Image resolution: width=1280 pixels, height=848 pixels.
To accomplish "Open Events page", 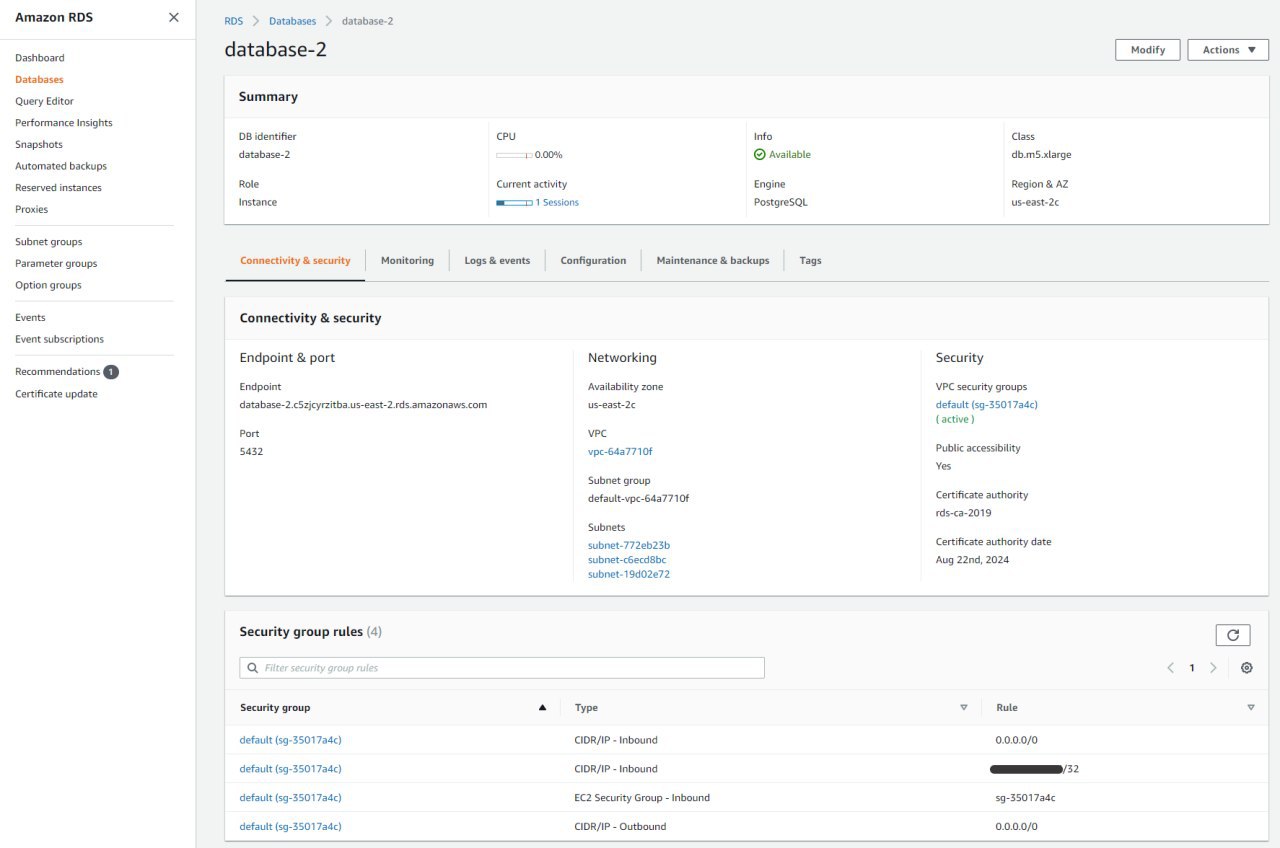I will coord(30,318).
